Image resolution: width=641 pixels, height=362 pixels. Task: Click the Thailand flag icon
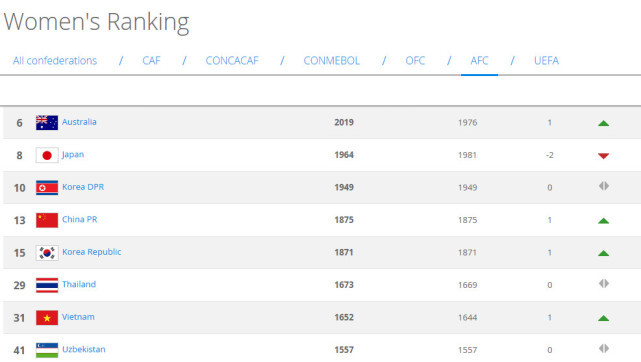[47, 285]
